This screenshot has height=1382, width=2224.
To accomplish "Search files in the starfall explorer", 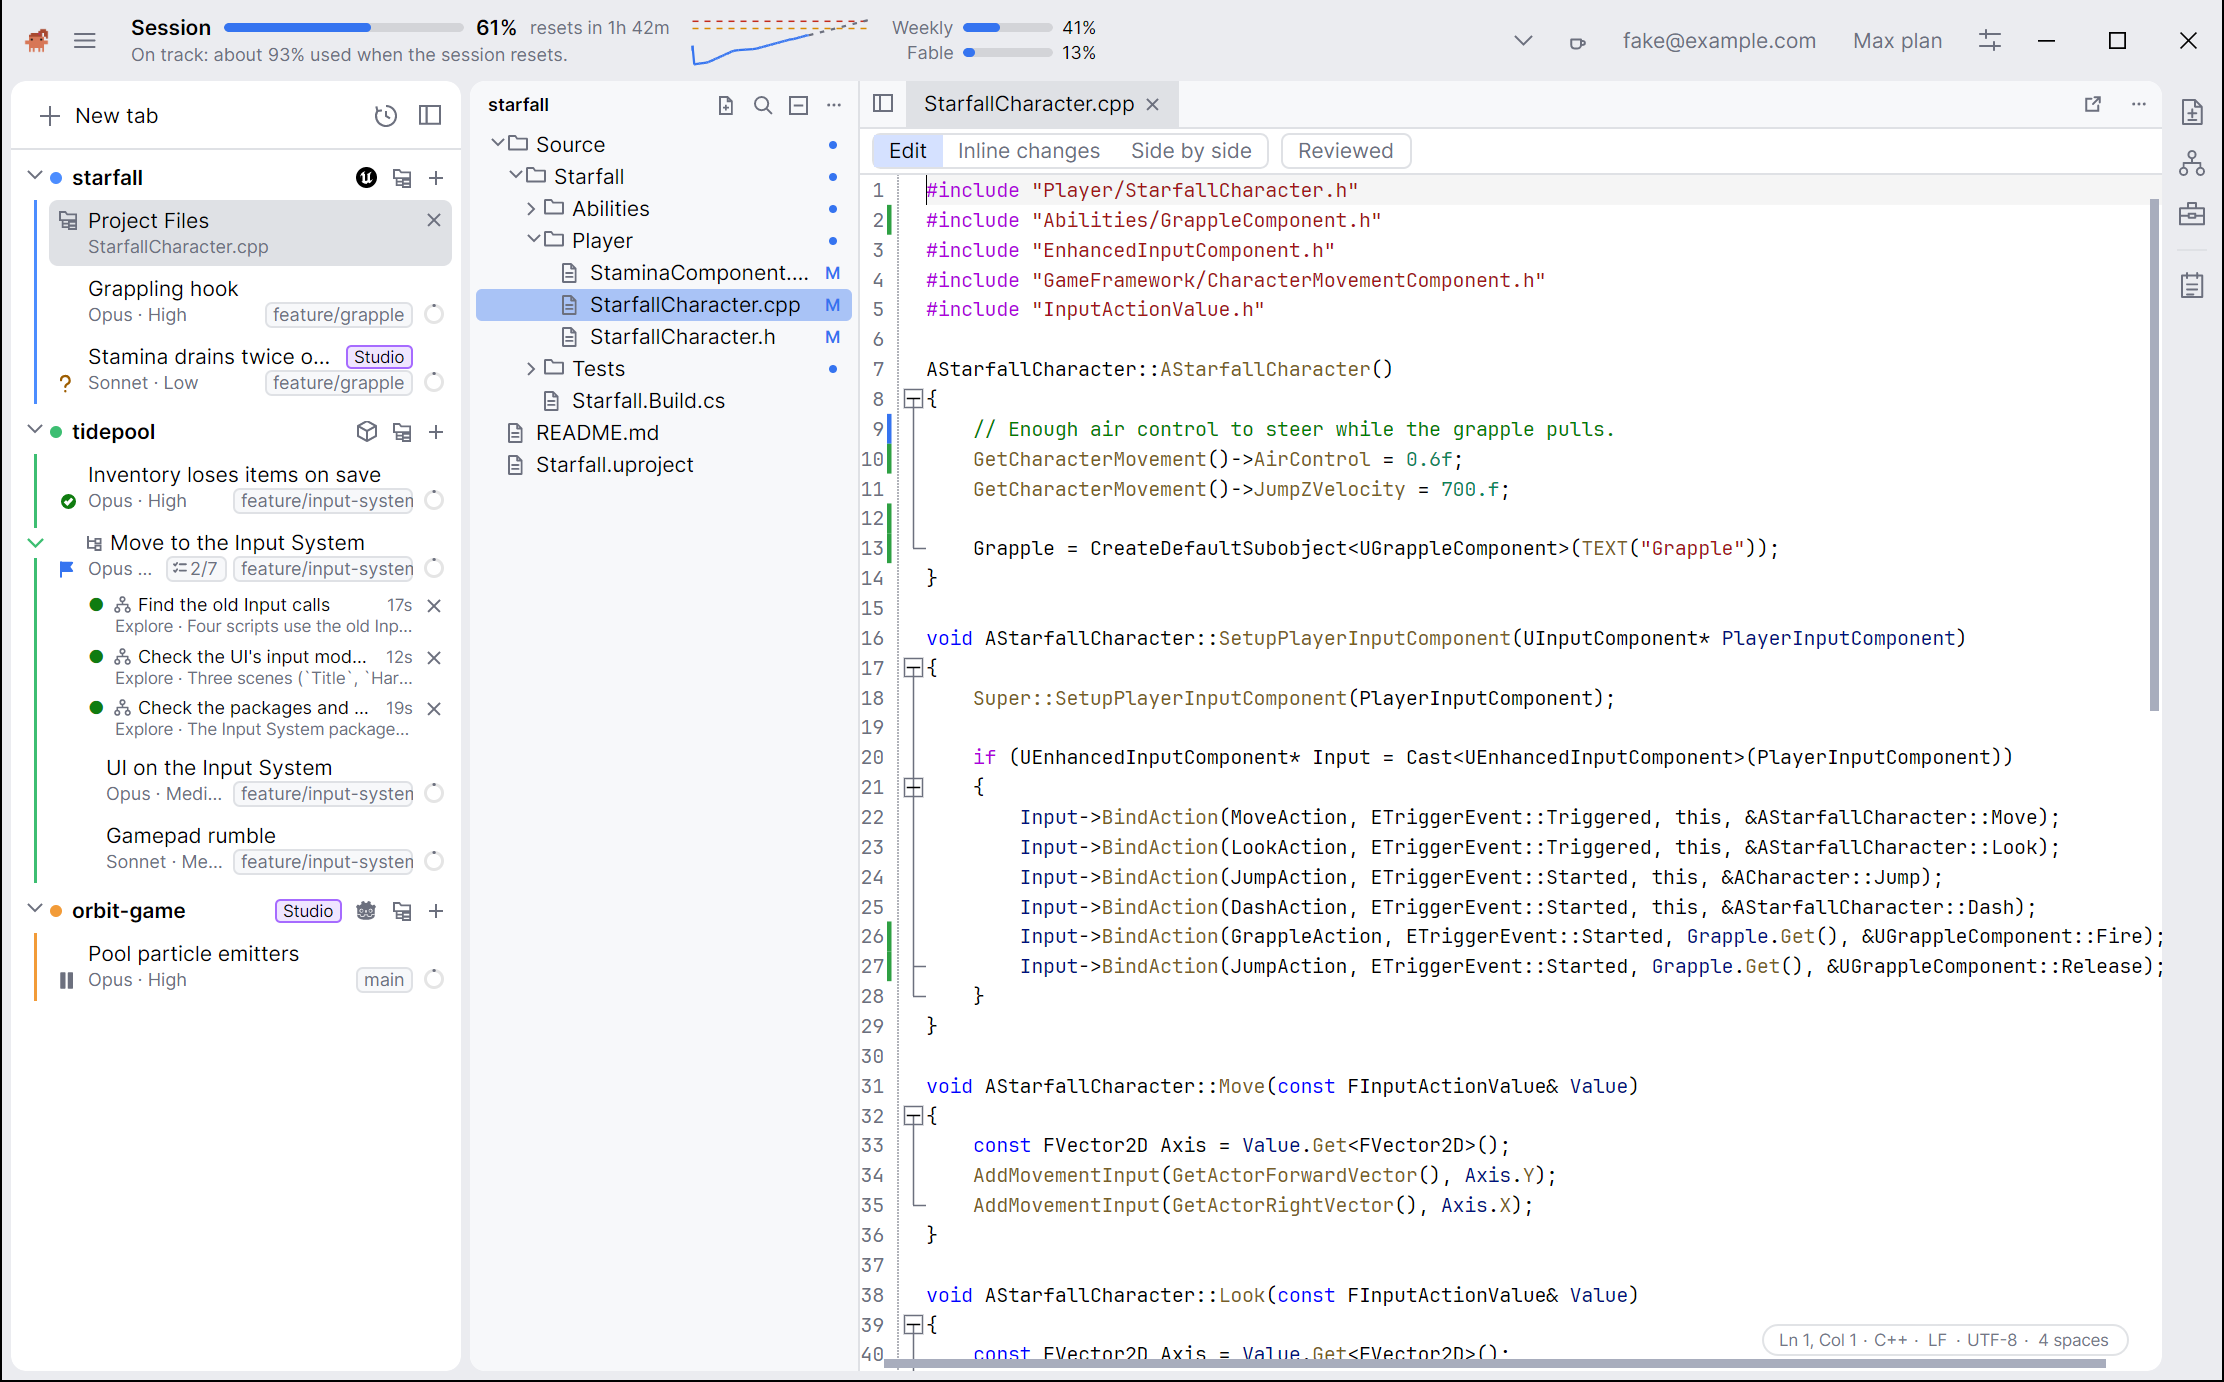I will tap(762, 105).
